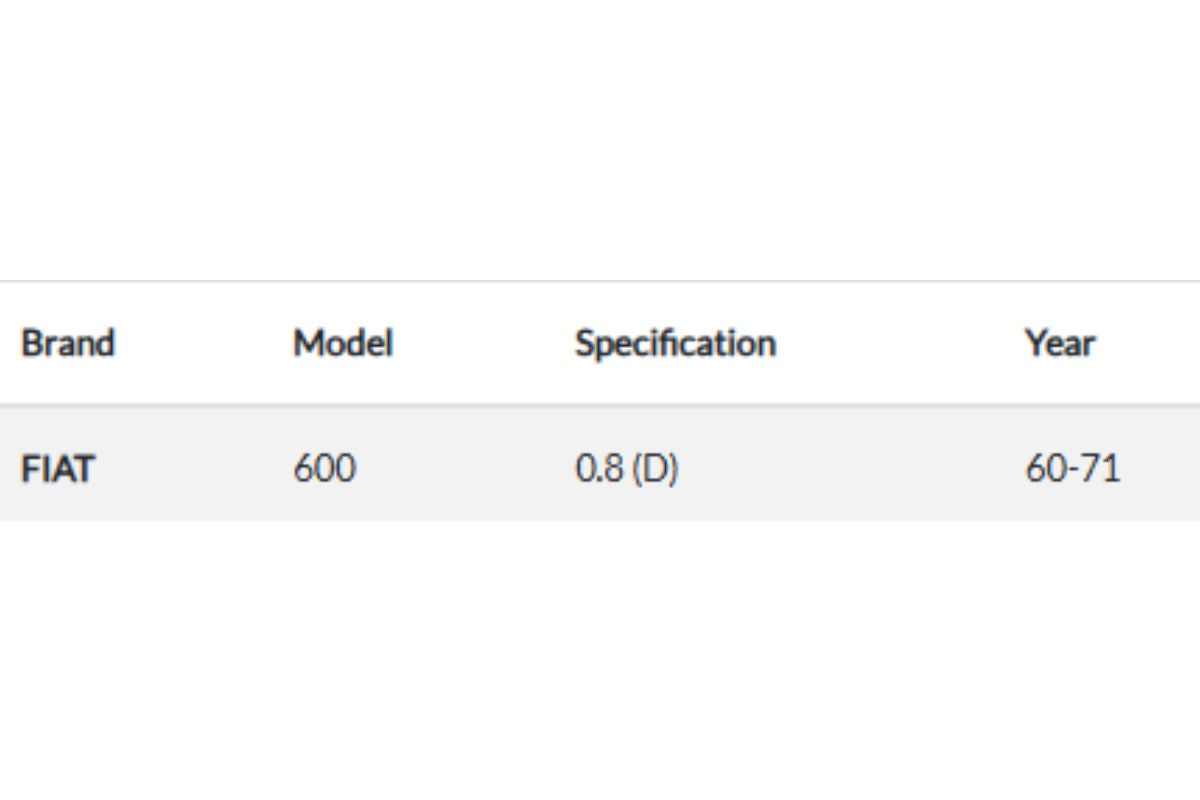Click the Year label above 60-71
This screenshot has height=800, width=1200.
[1059, 343]
